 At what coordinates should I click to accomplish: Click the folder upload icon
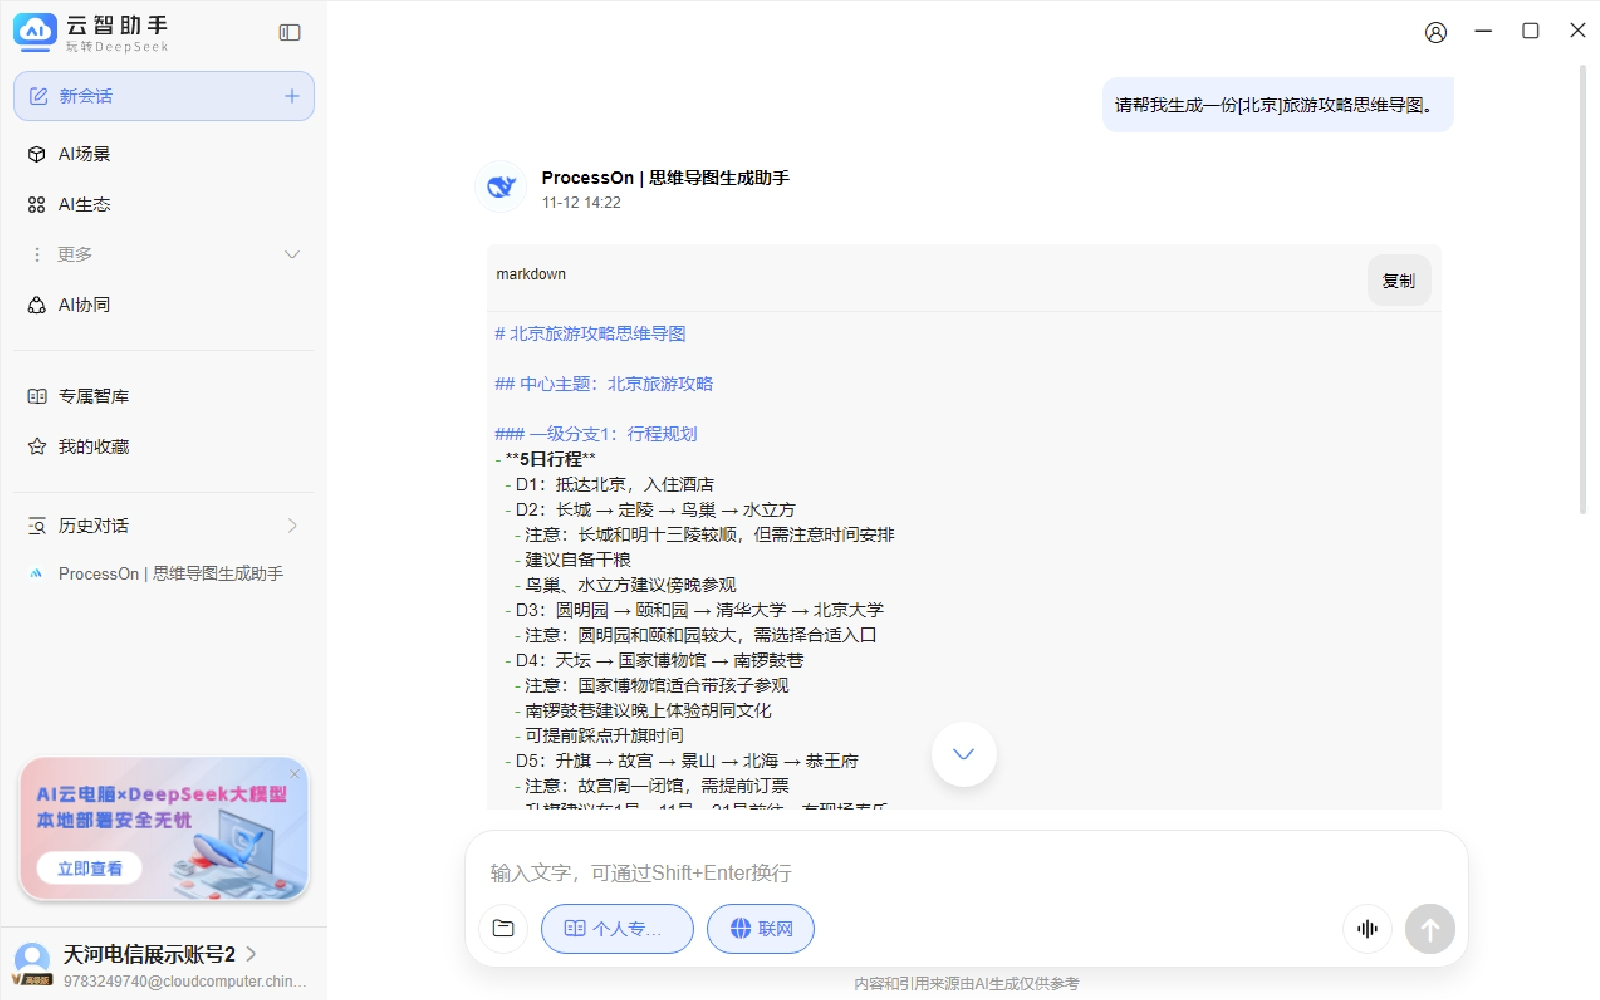pyautogui.click(x=503, y=928)
